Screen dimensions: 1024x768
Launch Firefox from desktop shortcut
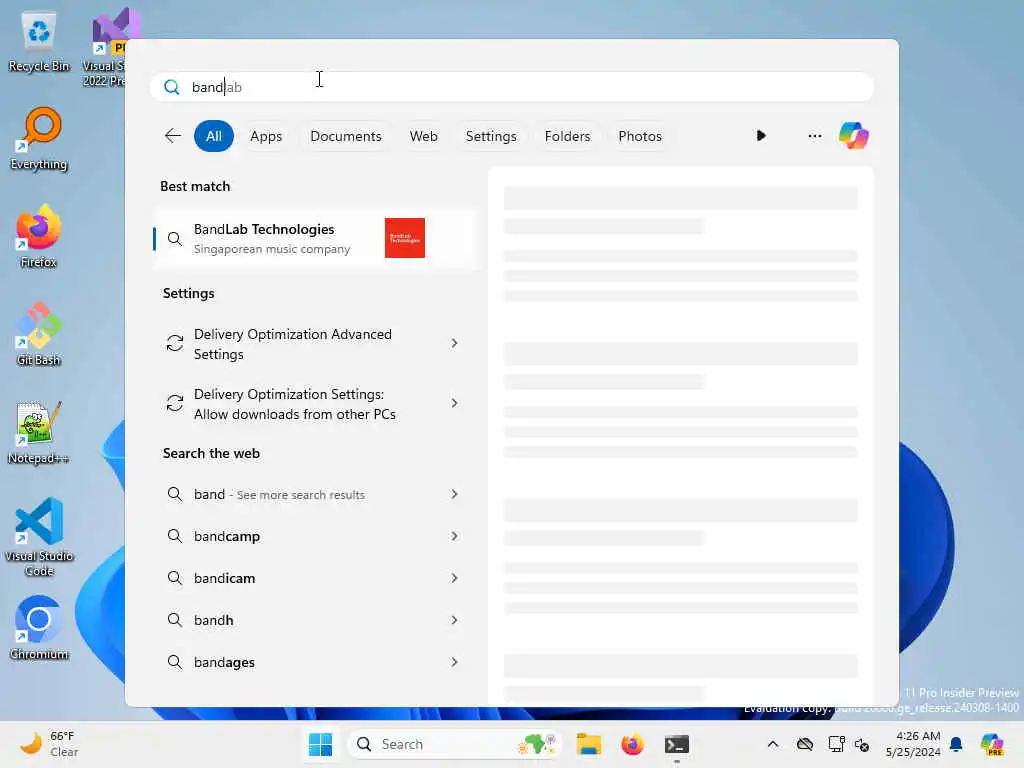39,237
